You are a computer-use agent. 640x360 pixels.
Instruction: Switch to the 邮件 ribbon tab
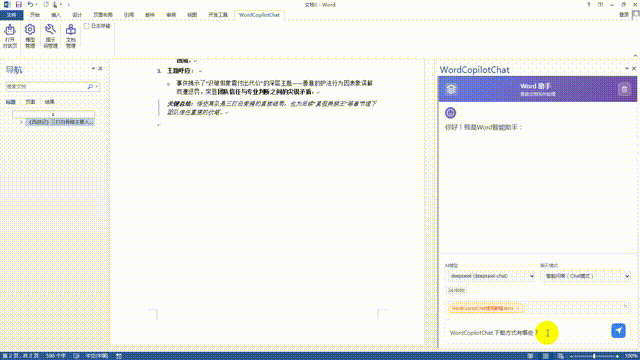click(150, 15)
